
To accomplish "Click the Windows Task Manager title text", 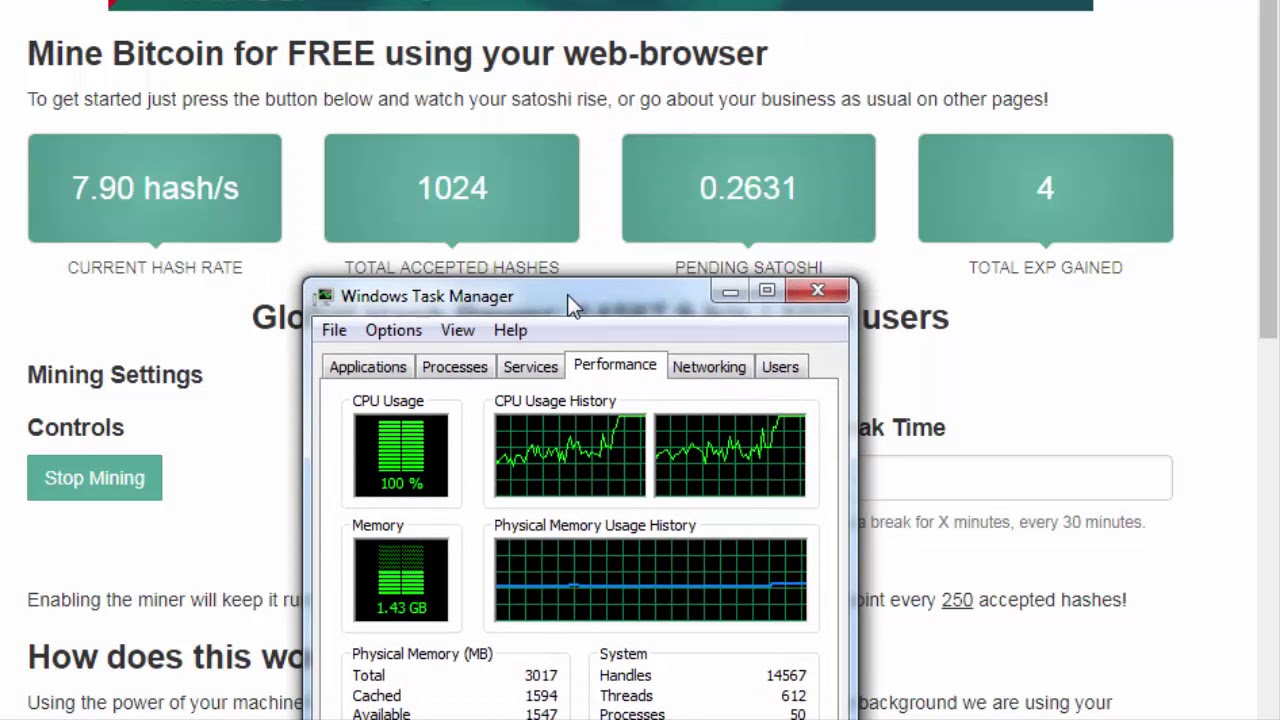I will coord(427,296).
